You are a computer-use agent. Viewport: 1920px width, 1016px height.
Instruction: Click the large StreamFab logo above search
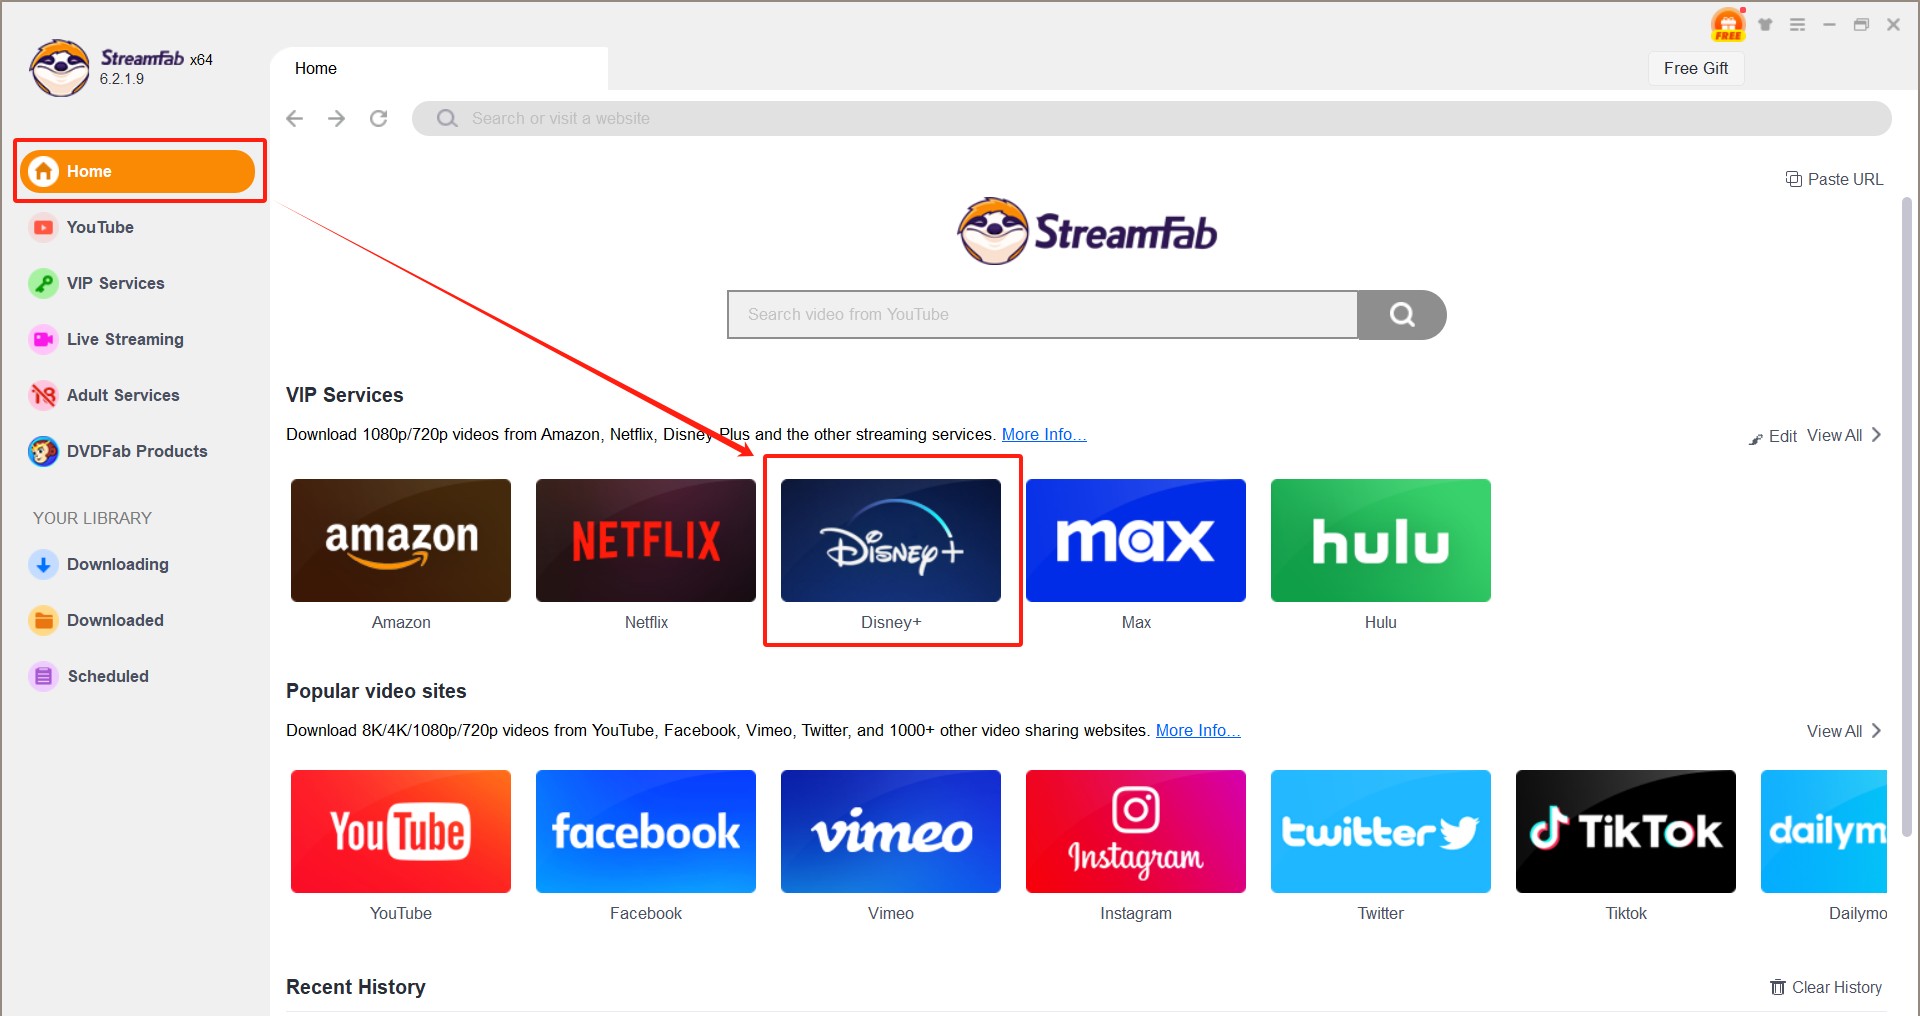tap(1087, 231)
